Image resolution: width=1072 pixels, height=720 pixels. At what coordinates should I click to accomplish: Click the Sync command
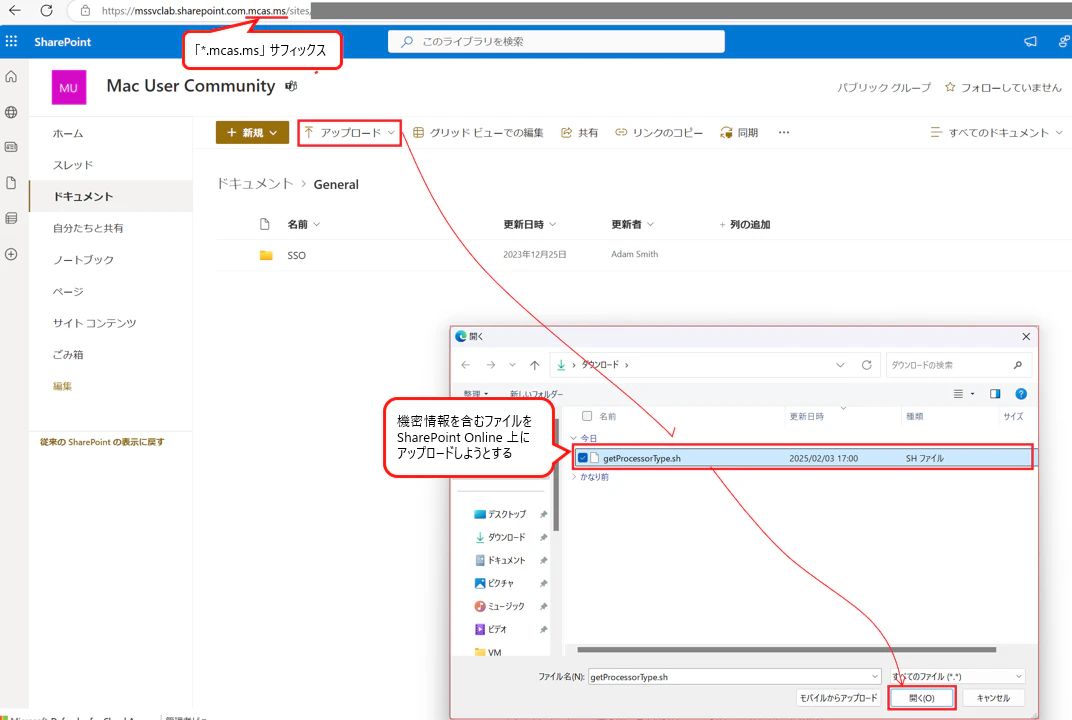coord(739,133)
